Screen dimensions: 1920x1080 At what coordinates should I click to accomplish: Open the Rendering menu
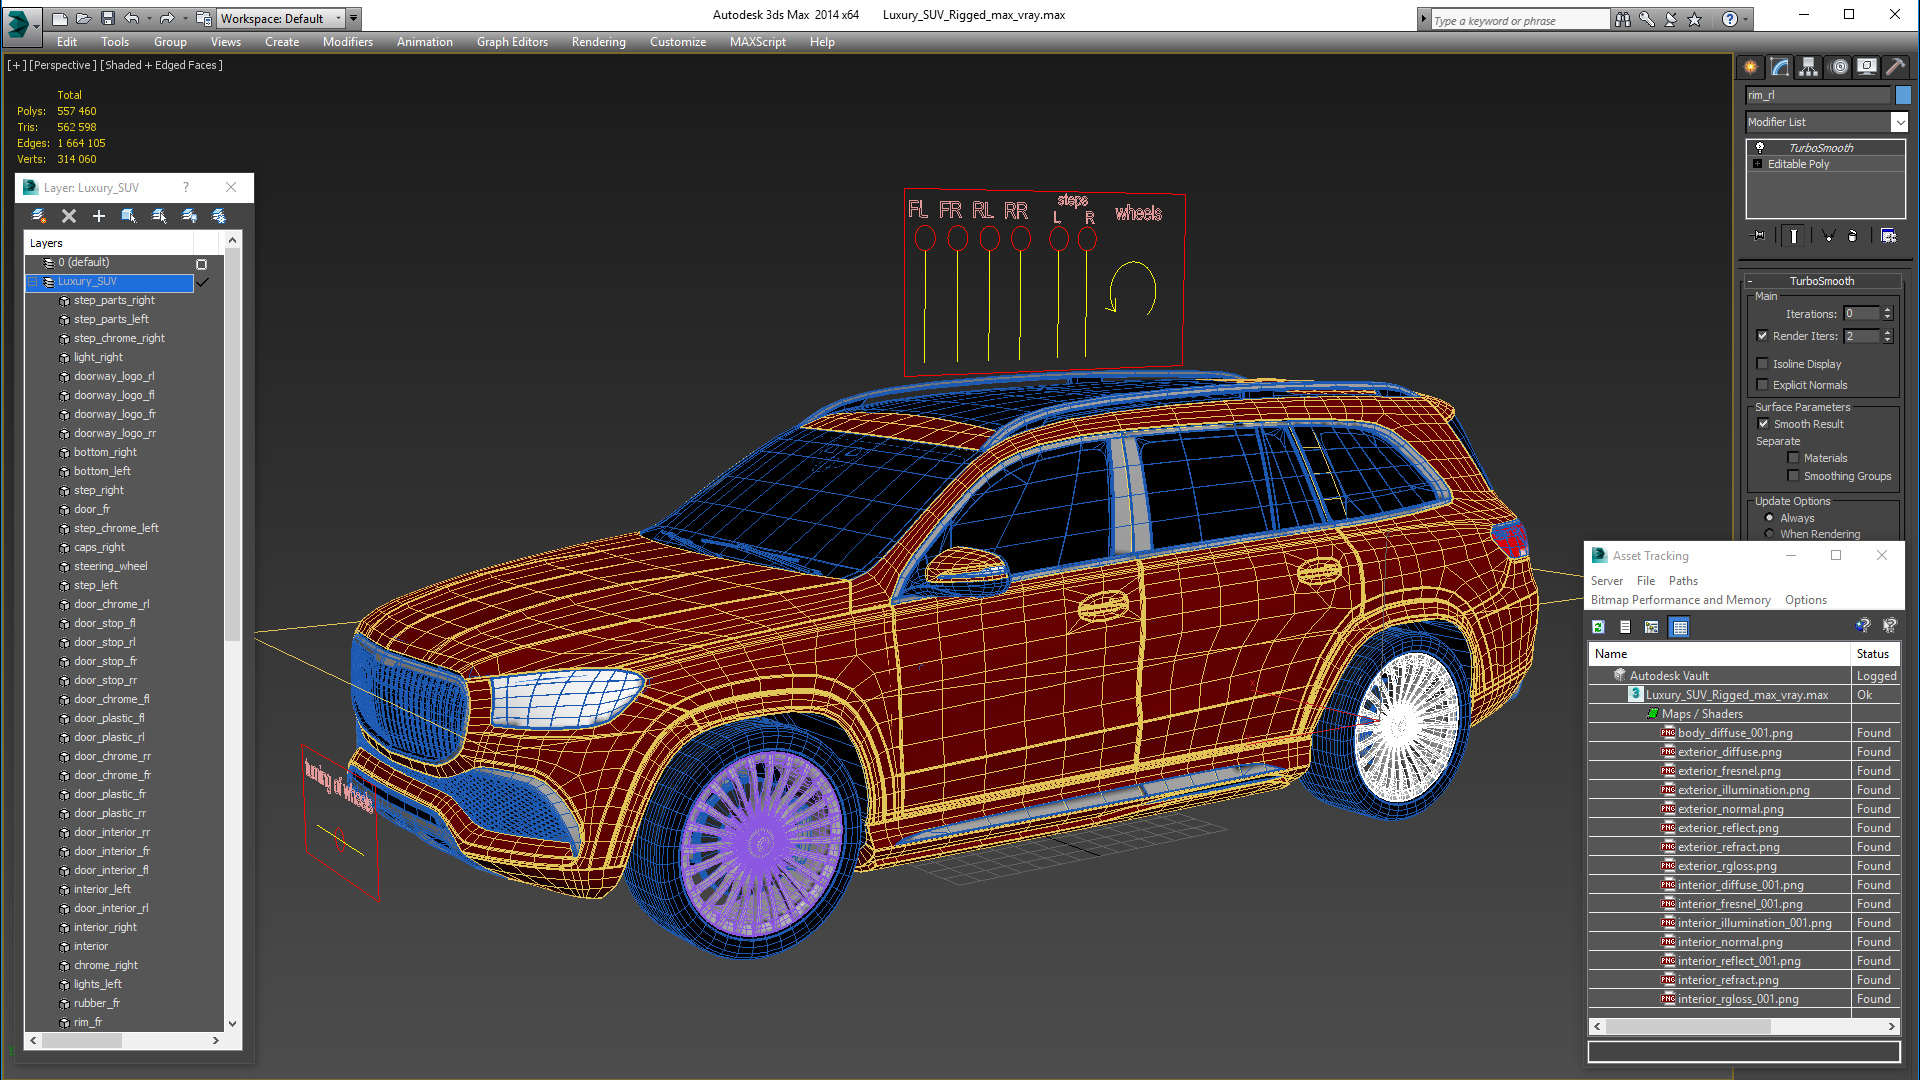tap(598, 42)
